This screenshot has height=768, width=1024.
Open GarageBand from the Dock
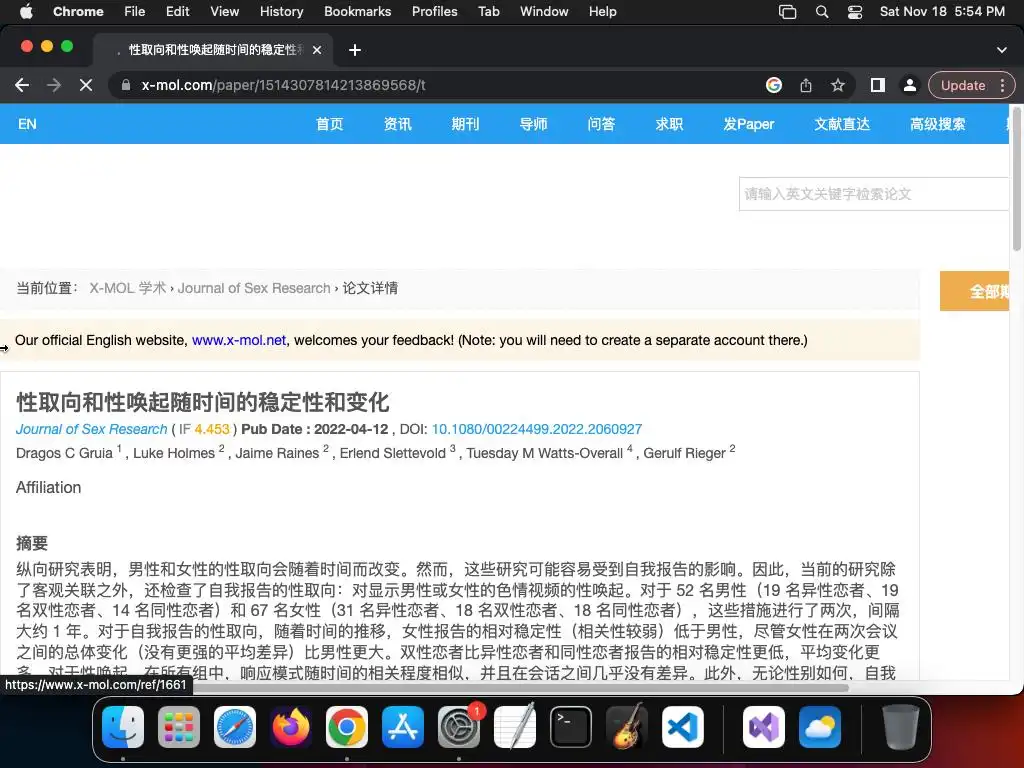point(627,727)
